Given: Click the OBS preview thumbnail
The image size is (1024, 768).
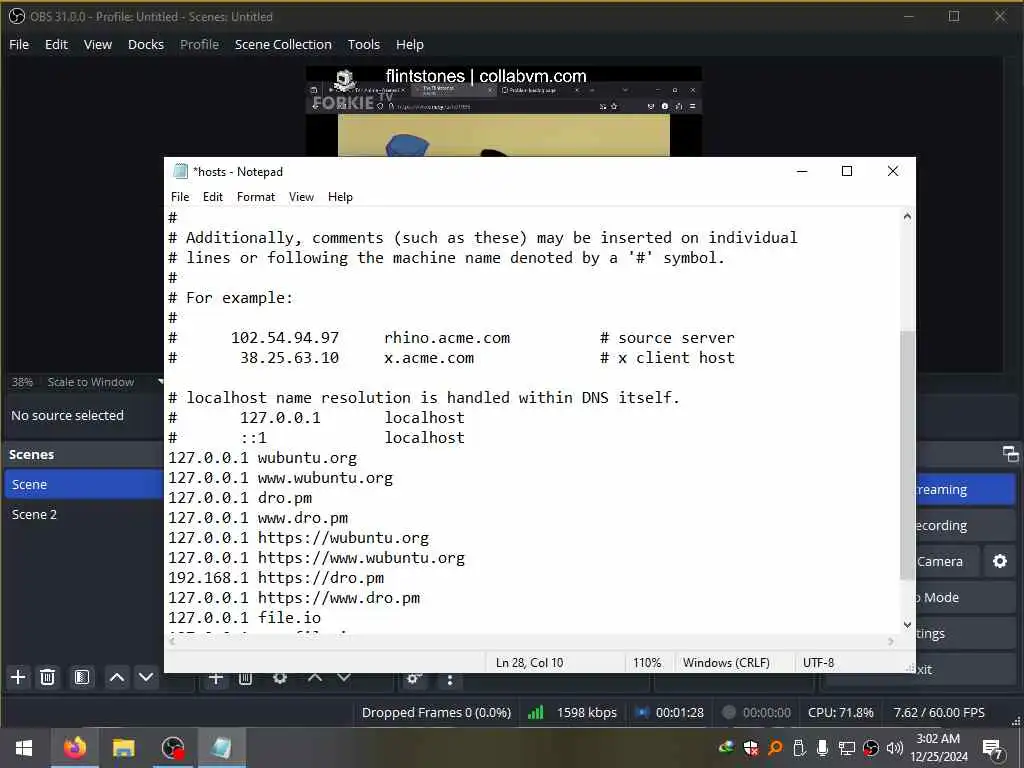Looking at the screenshot, I should [x=504, y=111].
